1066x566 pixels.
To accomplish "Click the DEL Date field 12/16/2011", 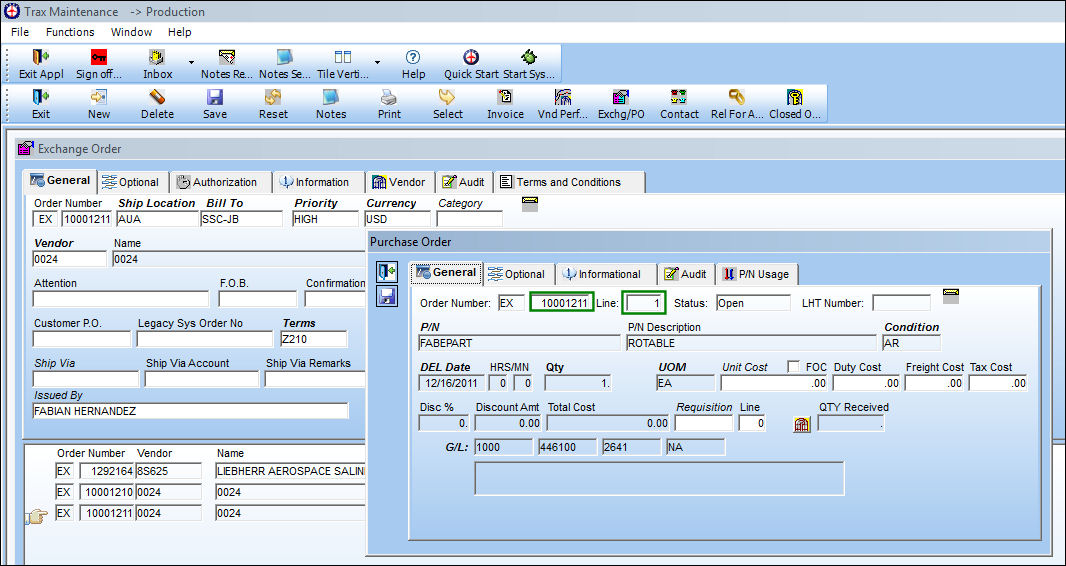I will tap(451, 383).
